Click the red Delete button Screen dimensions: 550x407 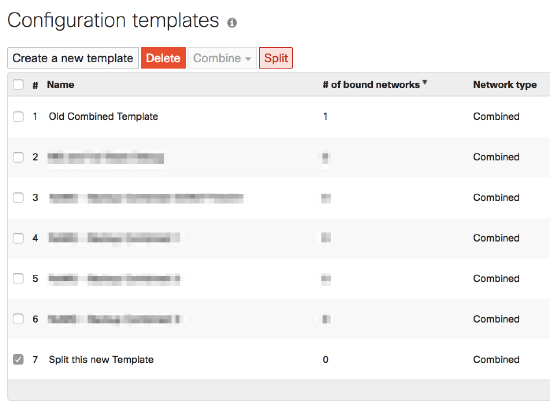tap(163, 58)
